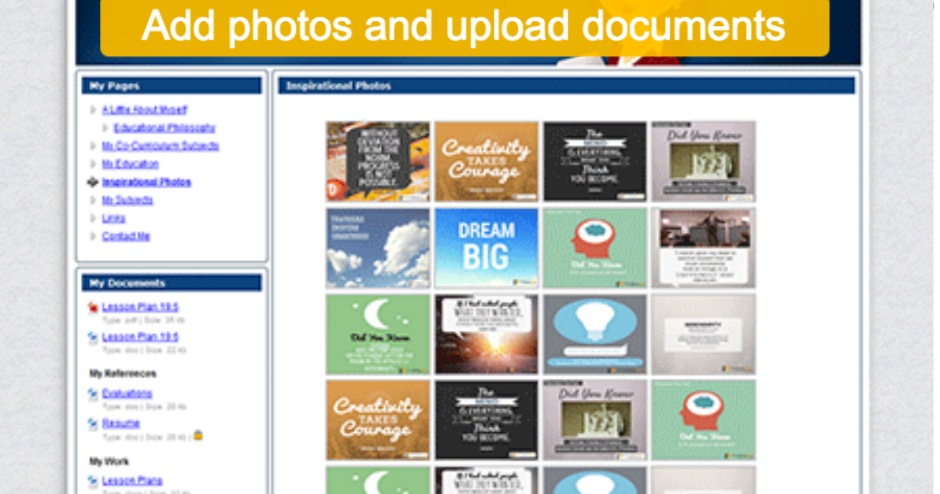Screen dimensions: 940x494
Task: Select the Inspirational Photos page link
Action: [x=146, y=182]
